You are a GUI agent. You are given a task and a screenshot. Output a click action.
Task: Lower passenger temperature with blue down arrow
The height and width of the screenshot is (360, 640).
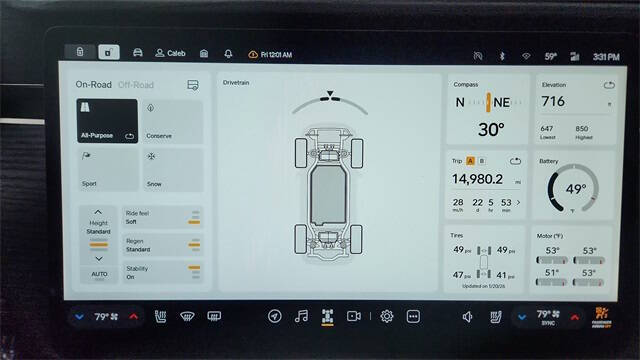pos(522,317)
